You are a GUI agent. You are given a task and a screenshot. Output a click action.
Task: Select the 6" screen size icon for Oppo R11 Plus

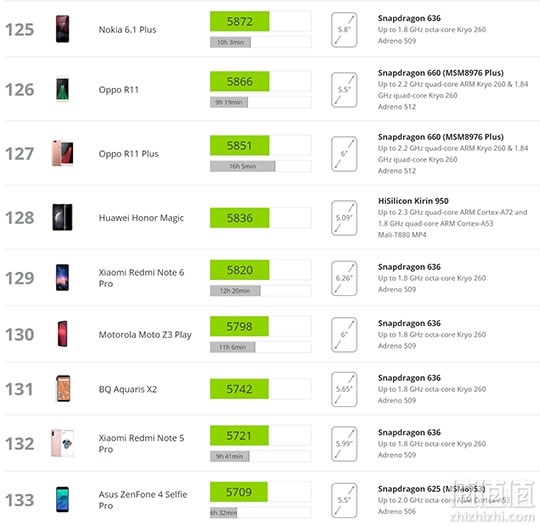click(x=344, y=154)
